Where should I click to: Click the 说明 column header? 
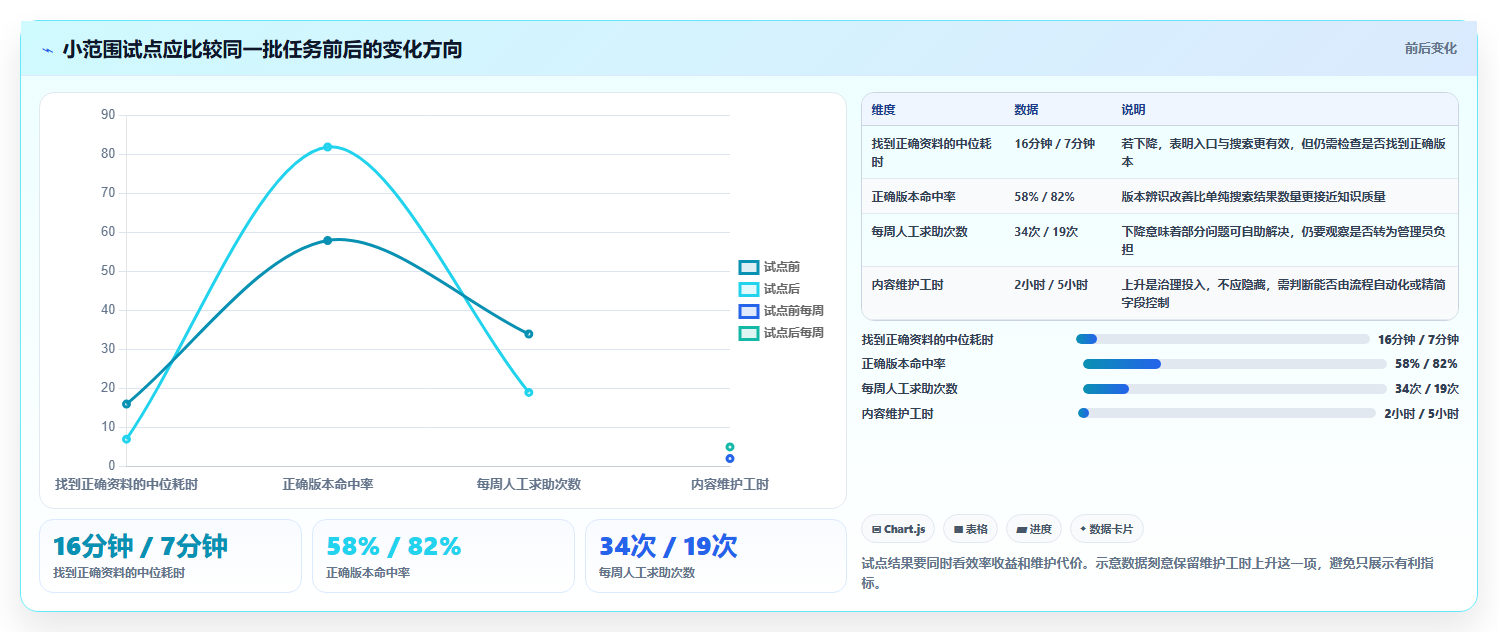click(x=1133, y=110)
